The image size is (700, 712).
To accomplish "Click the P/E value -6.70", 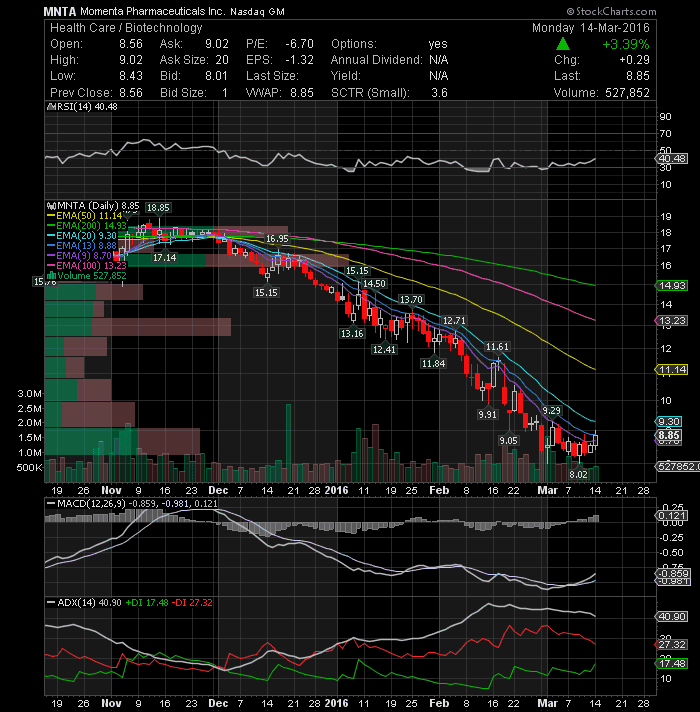I will click(299, 44).
